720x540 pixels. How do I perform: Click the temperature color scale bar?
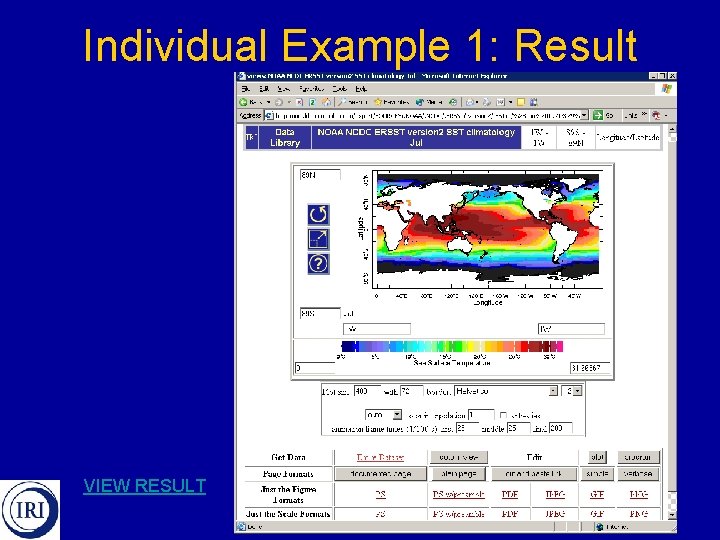pos(452,346)
